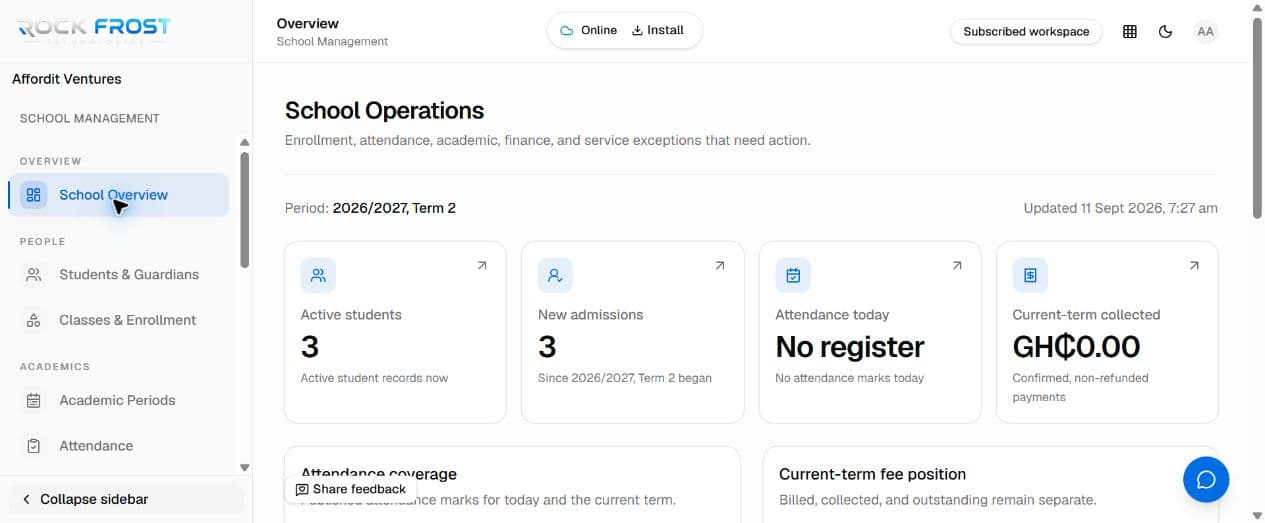
Task: Click the Attendance today calendar-check icon
Action: click(793, 275)
